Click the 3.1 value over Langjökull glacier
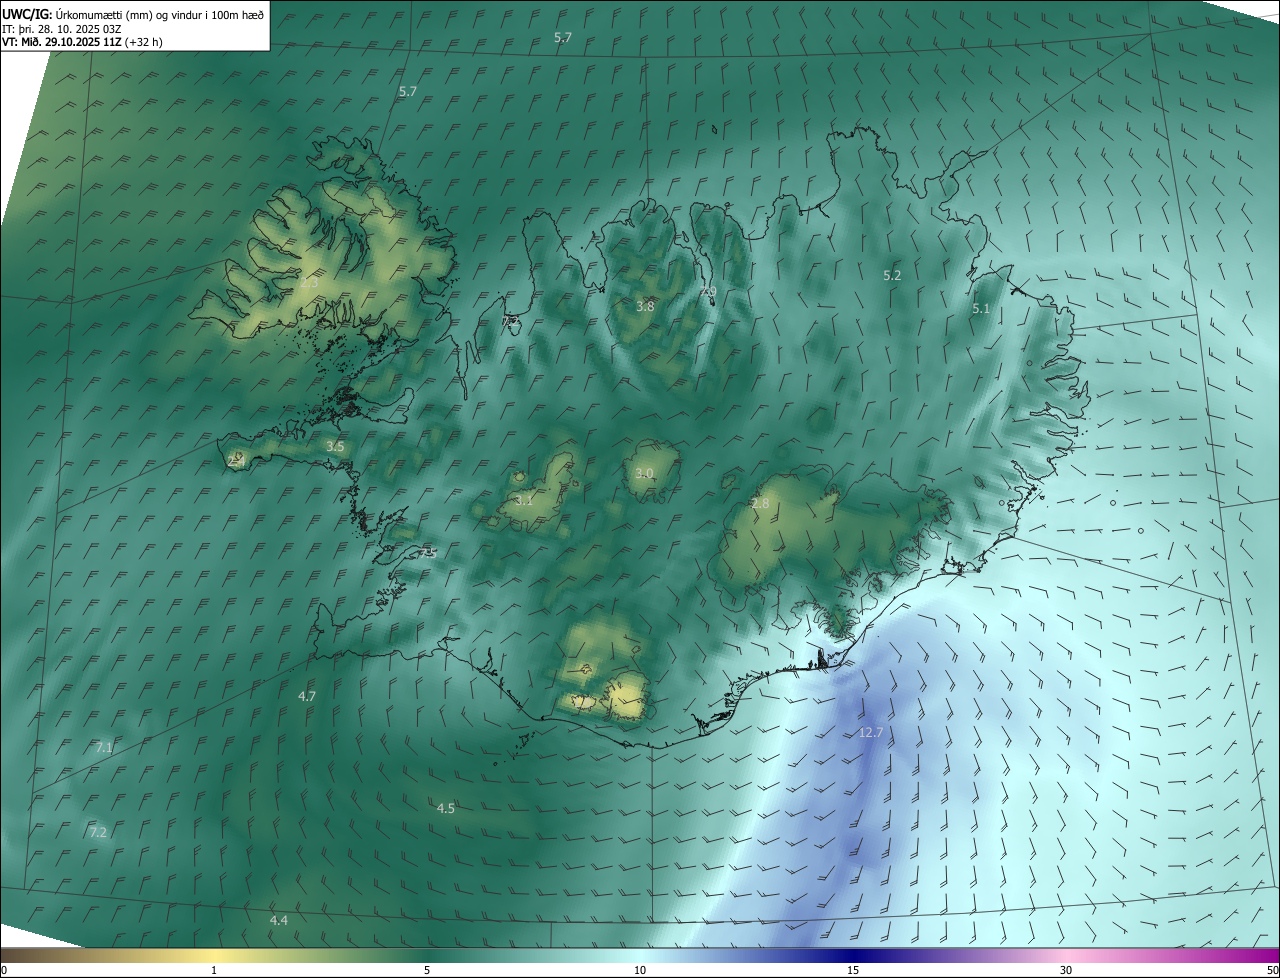This screenshot has width=1280, height=978. [524, 500]
